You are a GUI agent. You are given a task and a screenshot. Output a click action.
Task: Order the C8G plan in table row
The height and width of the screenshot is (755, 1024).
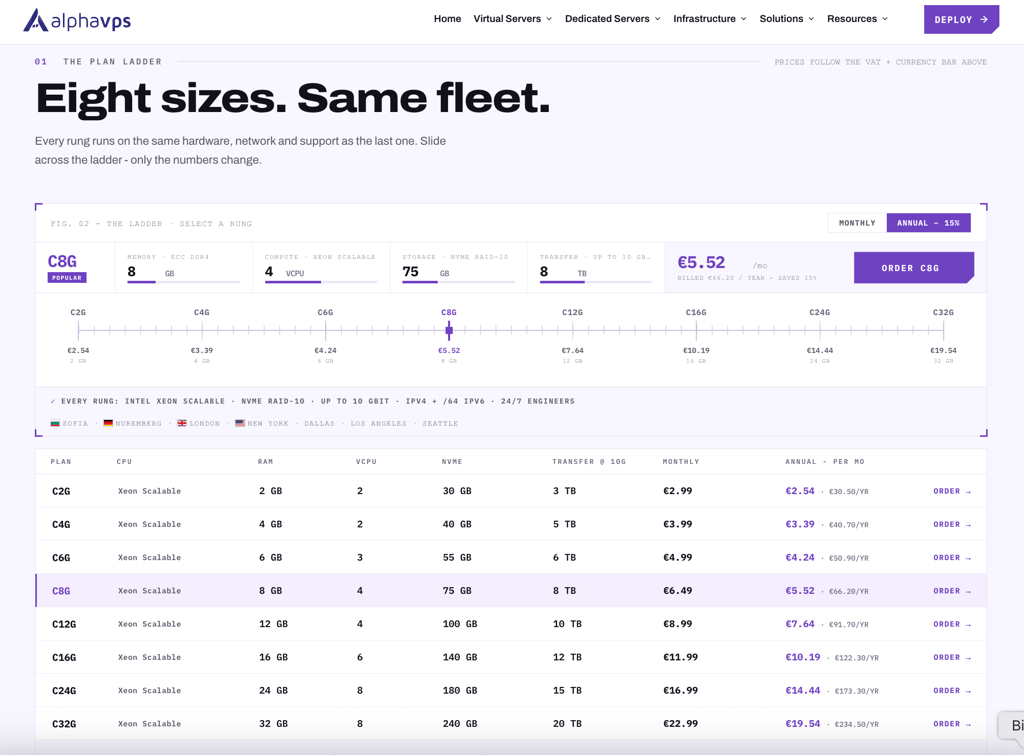pyautogui.click(x=952, y=591)
